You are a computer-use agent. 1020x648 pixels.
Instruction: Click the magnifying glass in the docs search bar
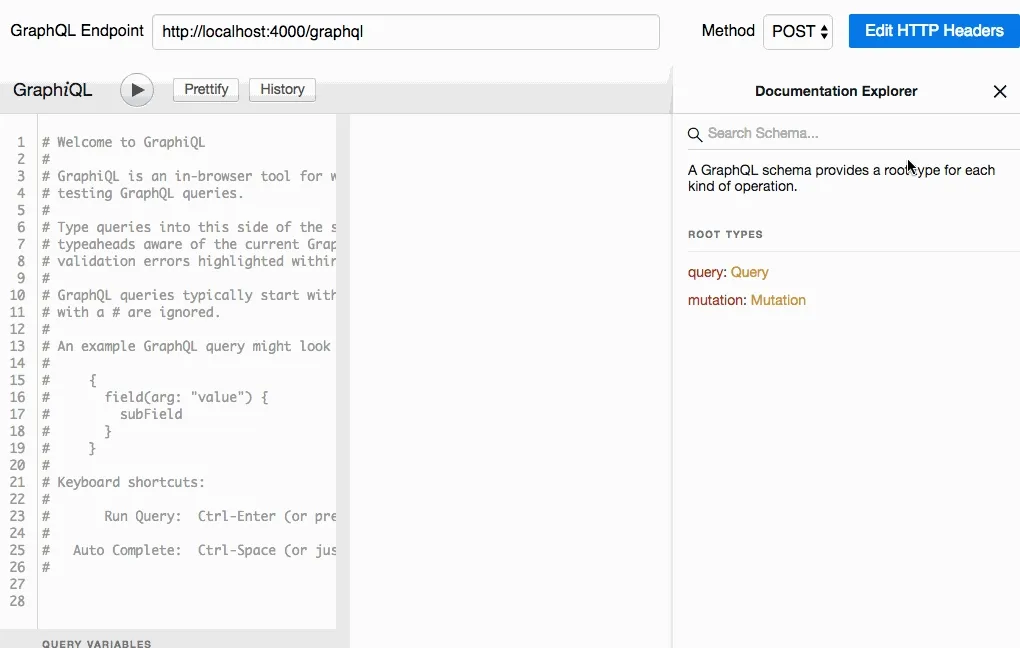(695, 133)
